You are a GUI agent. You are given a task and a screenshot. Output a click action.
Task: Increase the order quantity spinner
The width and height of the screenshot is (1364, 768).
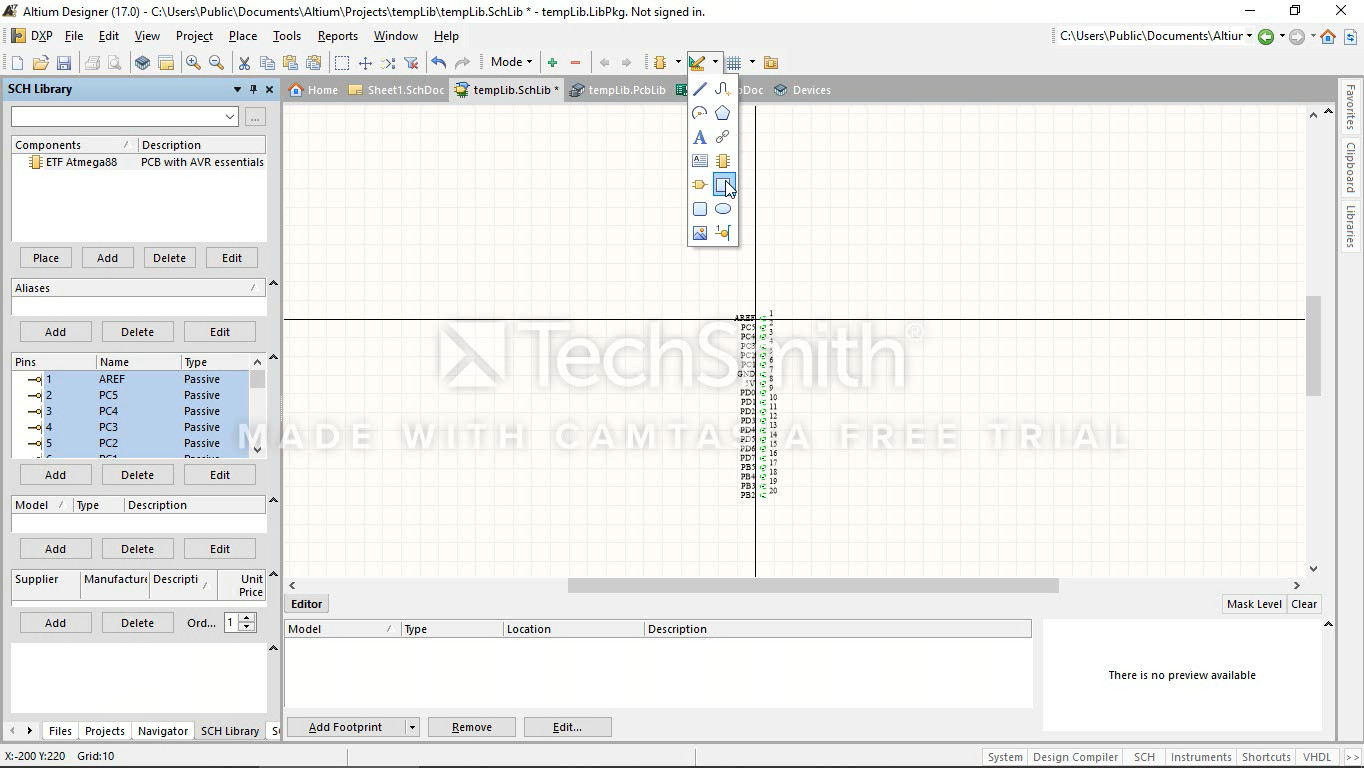(247, 618)
